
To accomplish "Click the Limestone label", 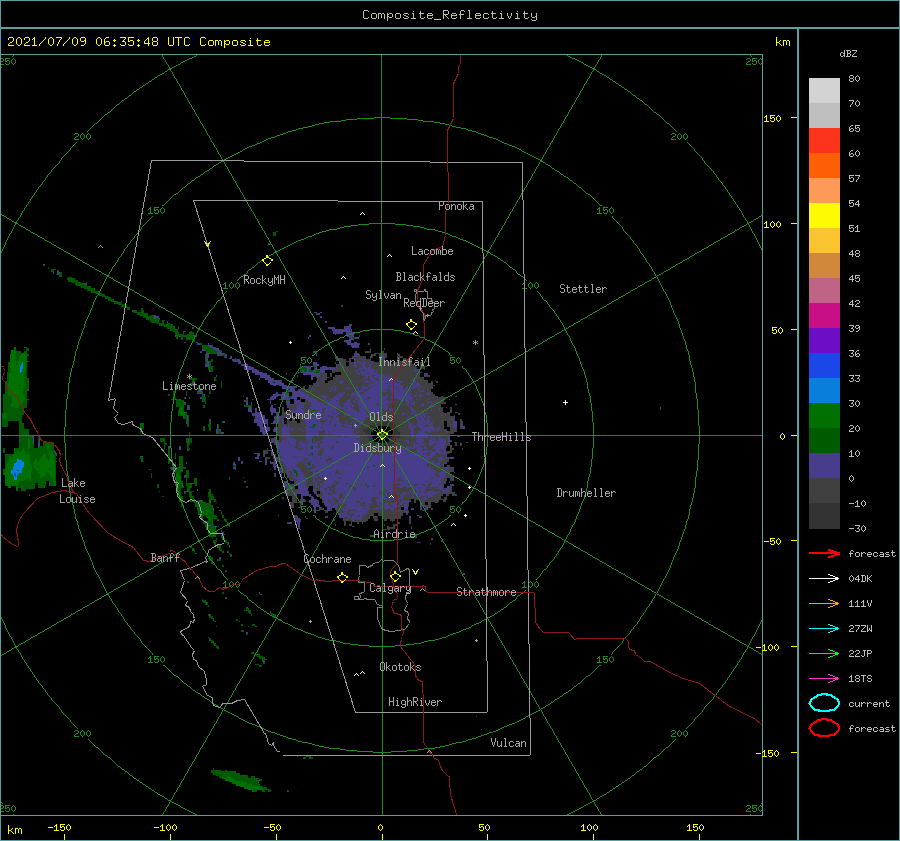I will (189, 386).
